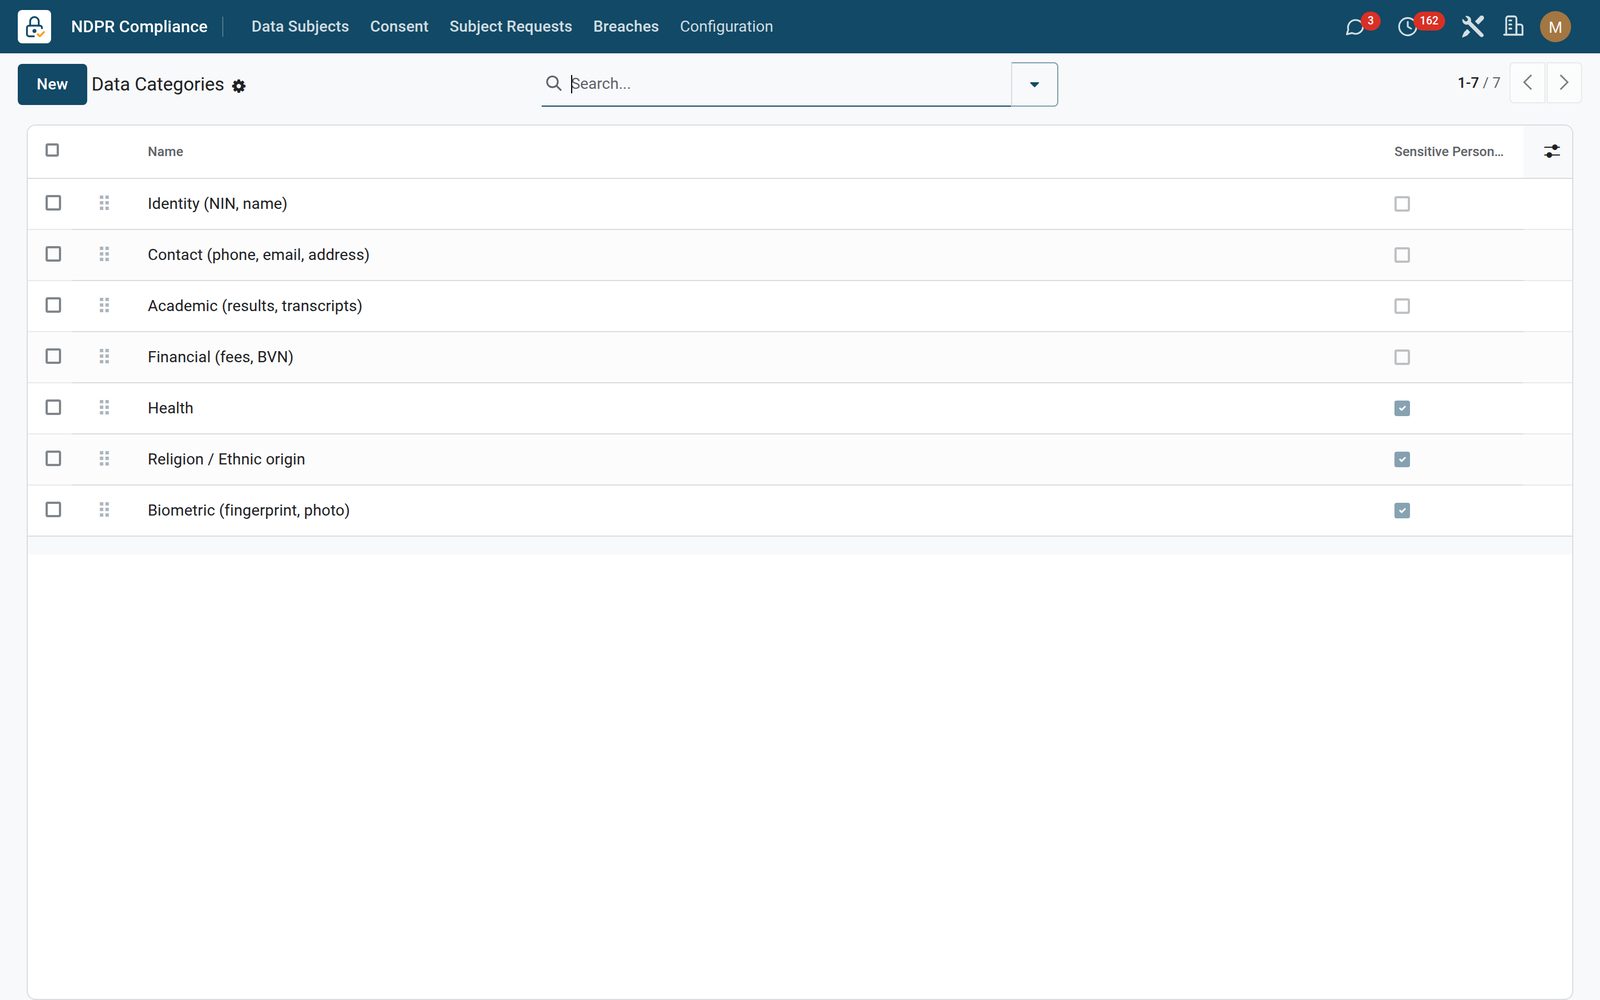Click the drag handle for Health row
This screenshot has height=1000, width=1600.
[104, 407]
